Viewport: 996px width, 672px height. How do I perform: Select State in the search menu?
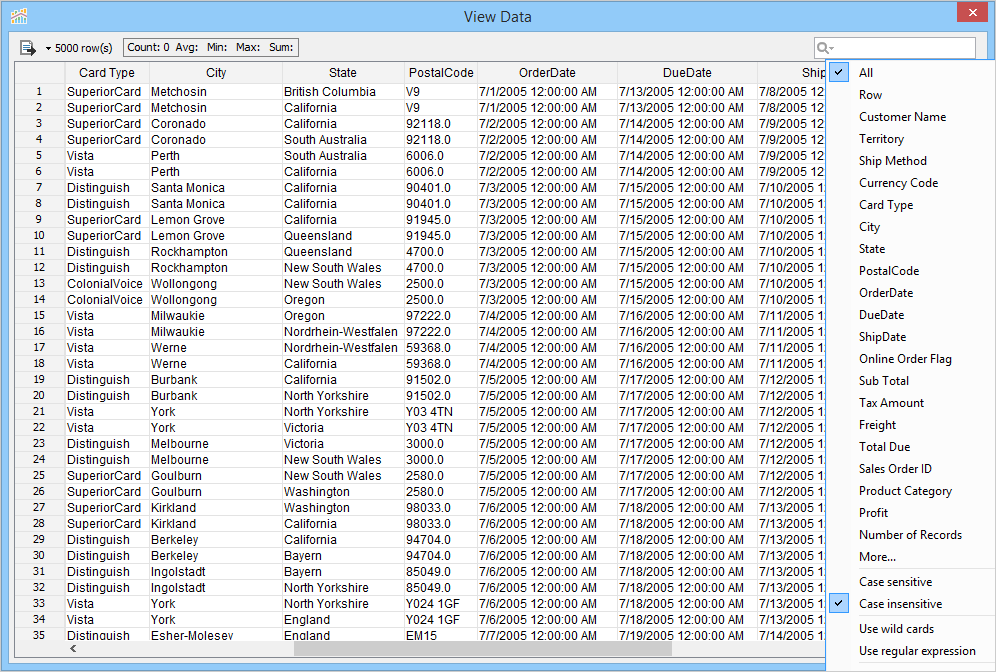point(910,249)
